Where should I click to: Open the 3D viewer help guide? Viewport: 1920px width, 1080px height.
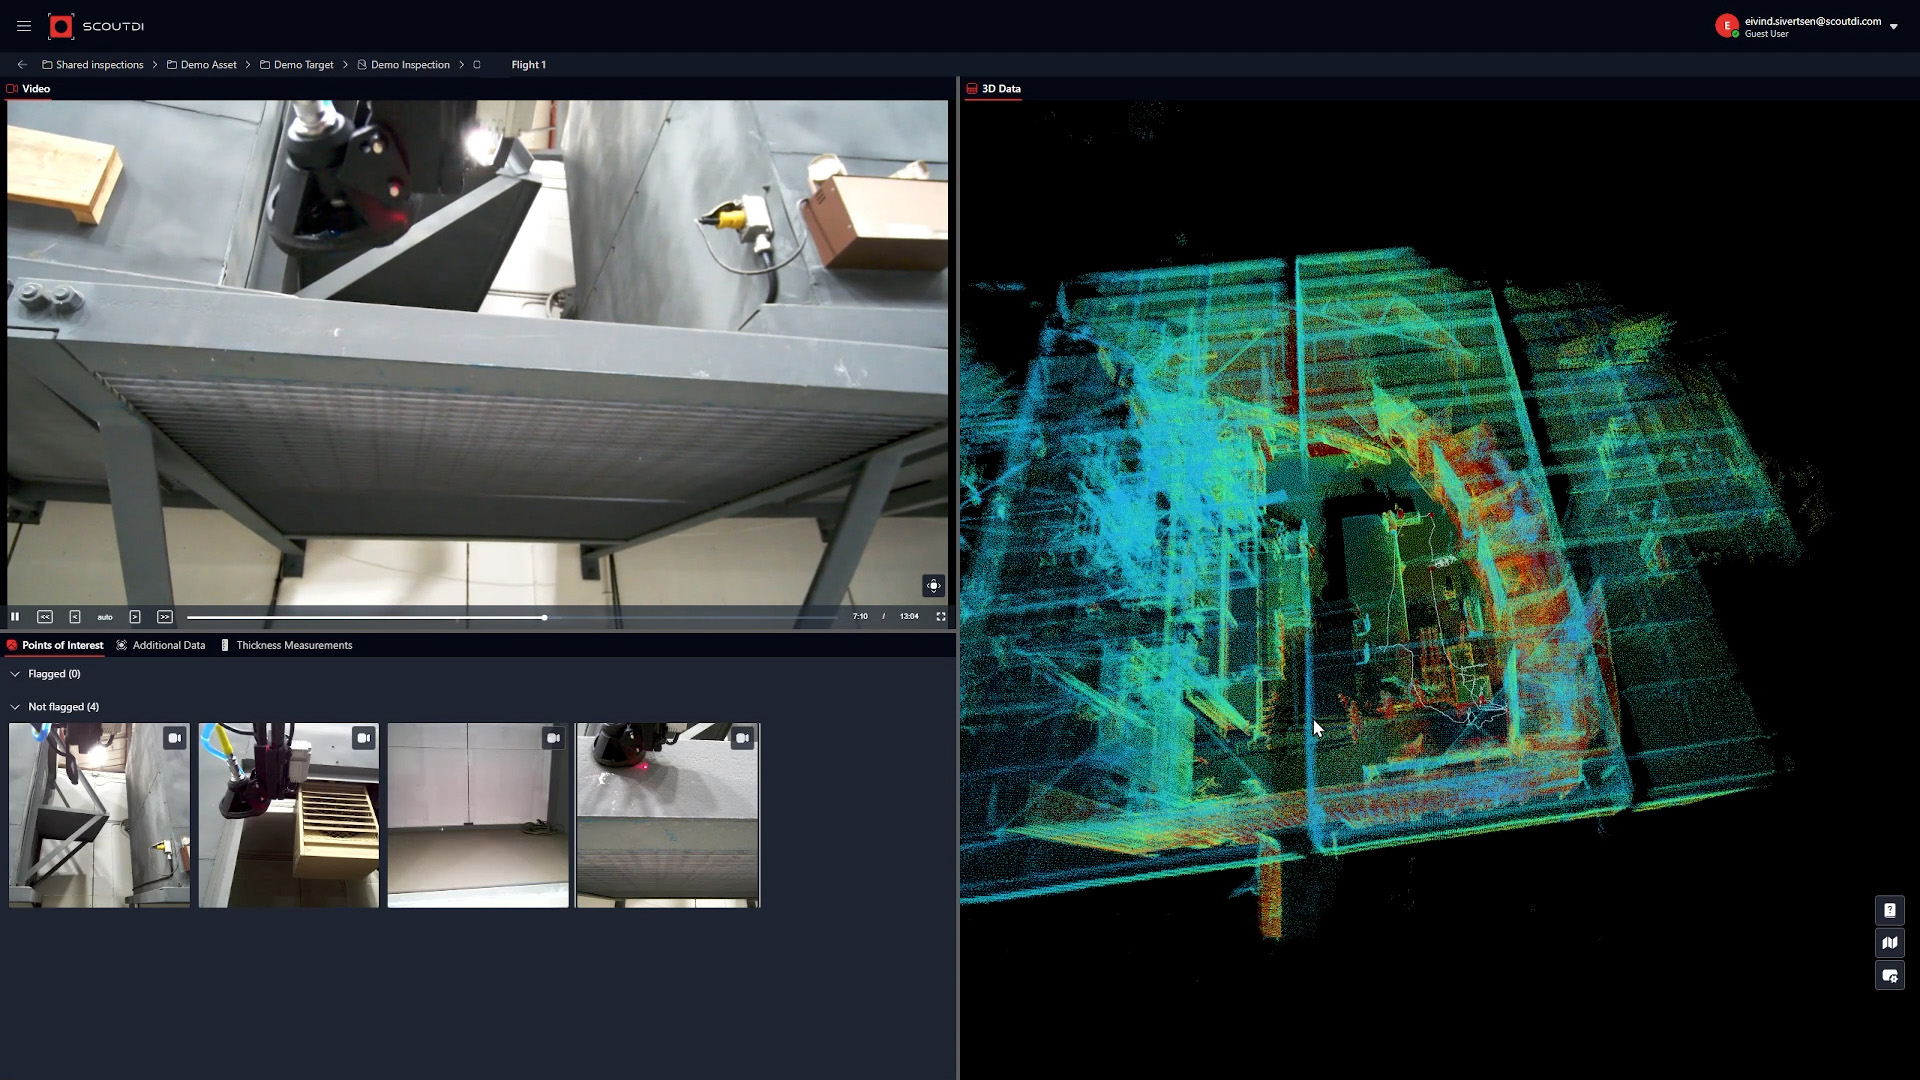pyautogui.click(x=1889, y=911)
